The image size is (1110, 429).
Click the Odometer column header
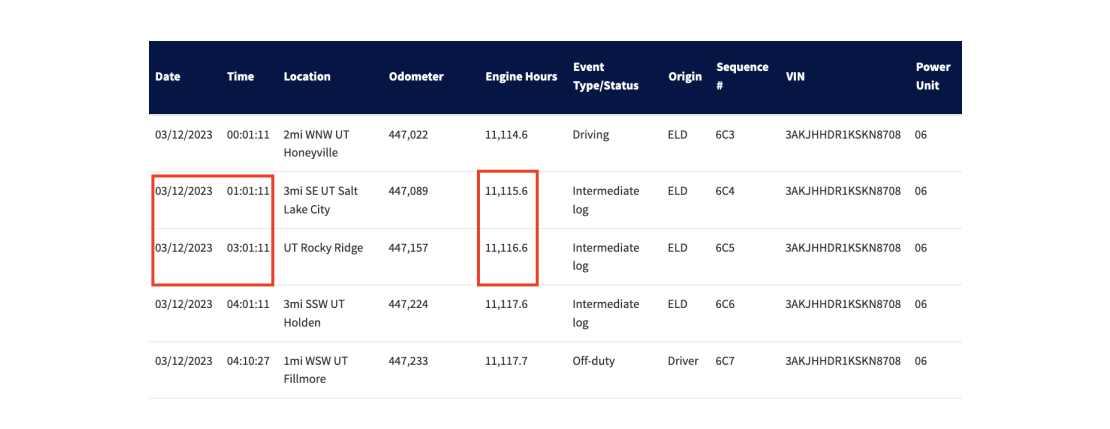coord(416,76)
